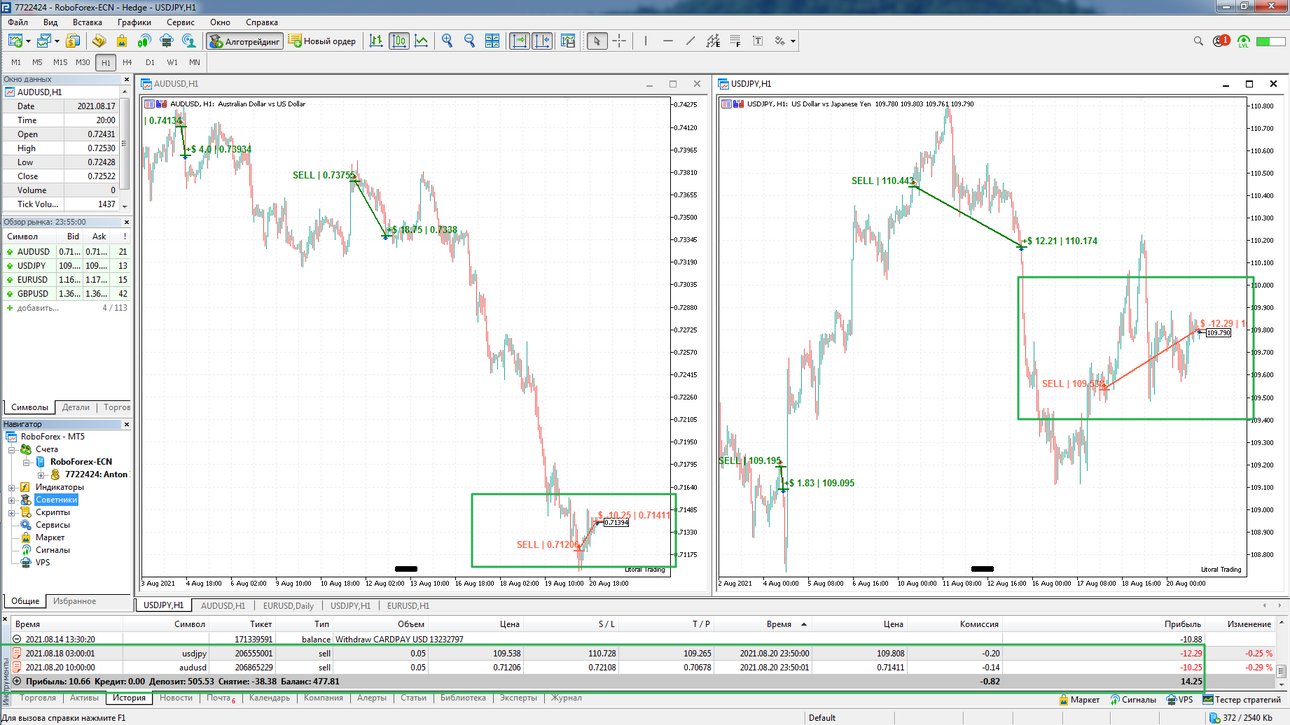Select the H4 timeframe
The width and height of the screenshot is (1290, 725).
tap(127, 62)
